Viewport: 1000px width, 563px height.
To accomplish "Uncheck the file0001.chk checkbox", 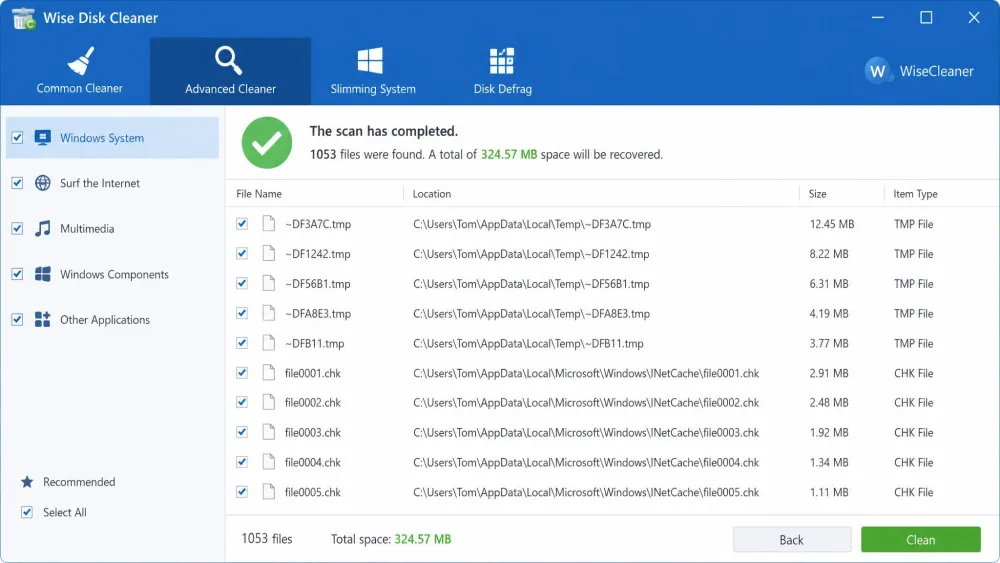I will tap(242, 372).
